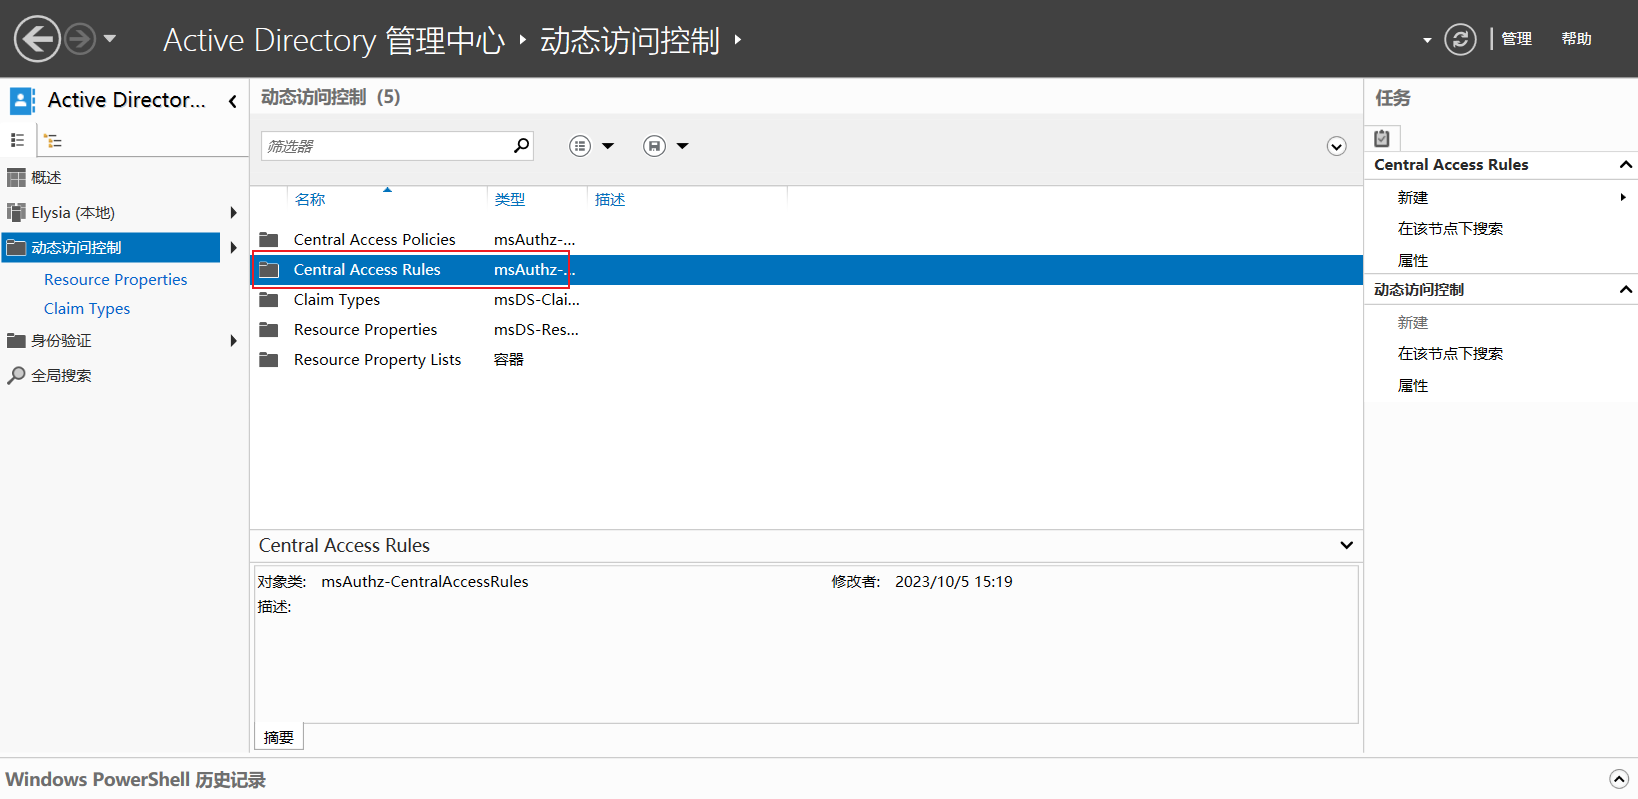Collapse the navigation pane chevron
1638x799 pixels.
(x=232, y=101)
